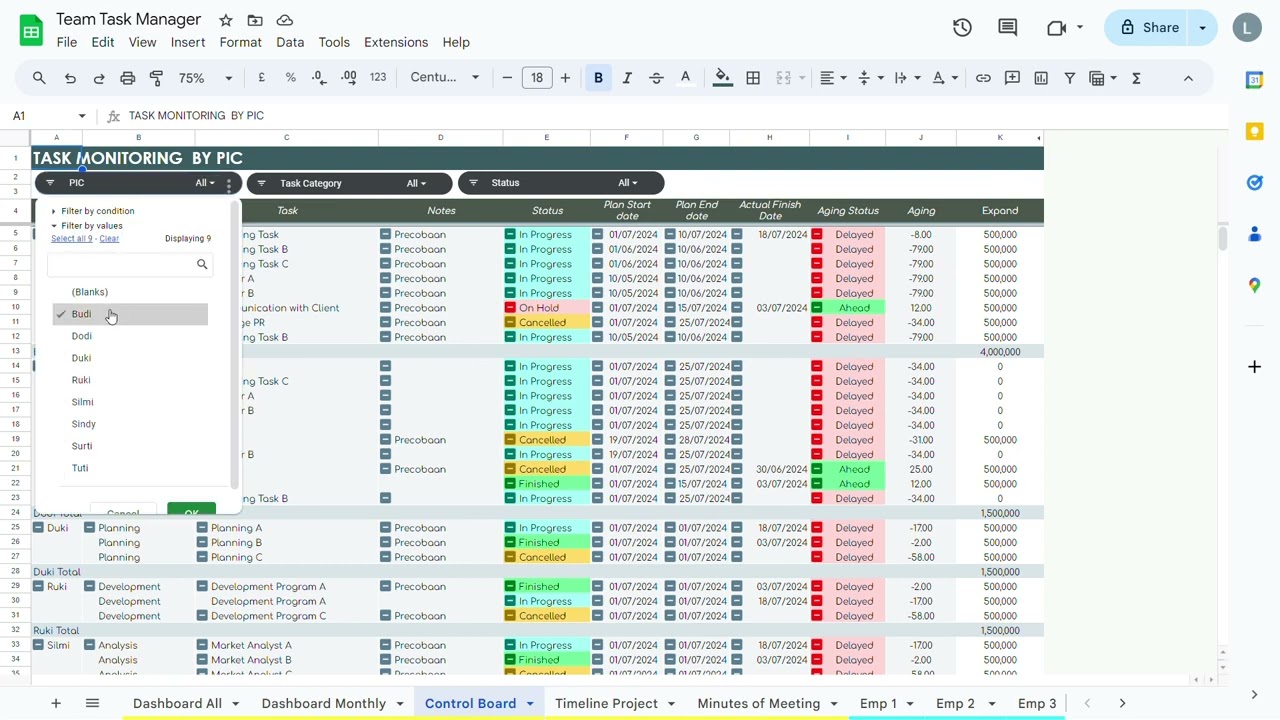Click the filter values search field
1280x720 pixels.
point(130,264)
